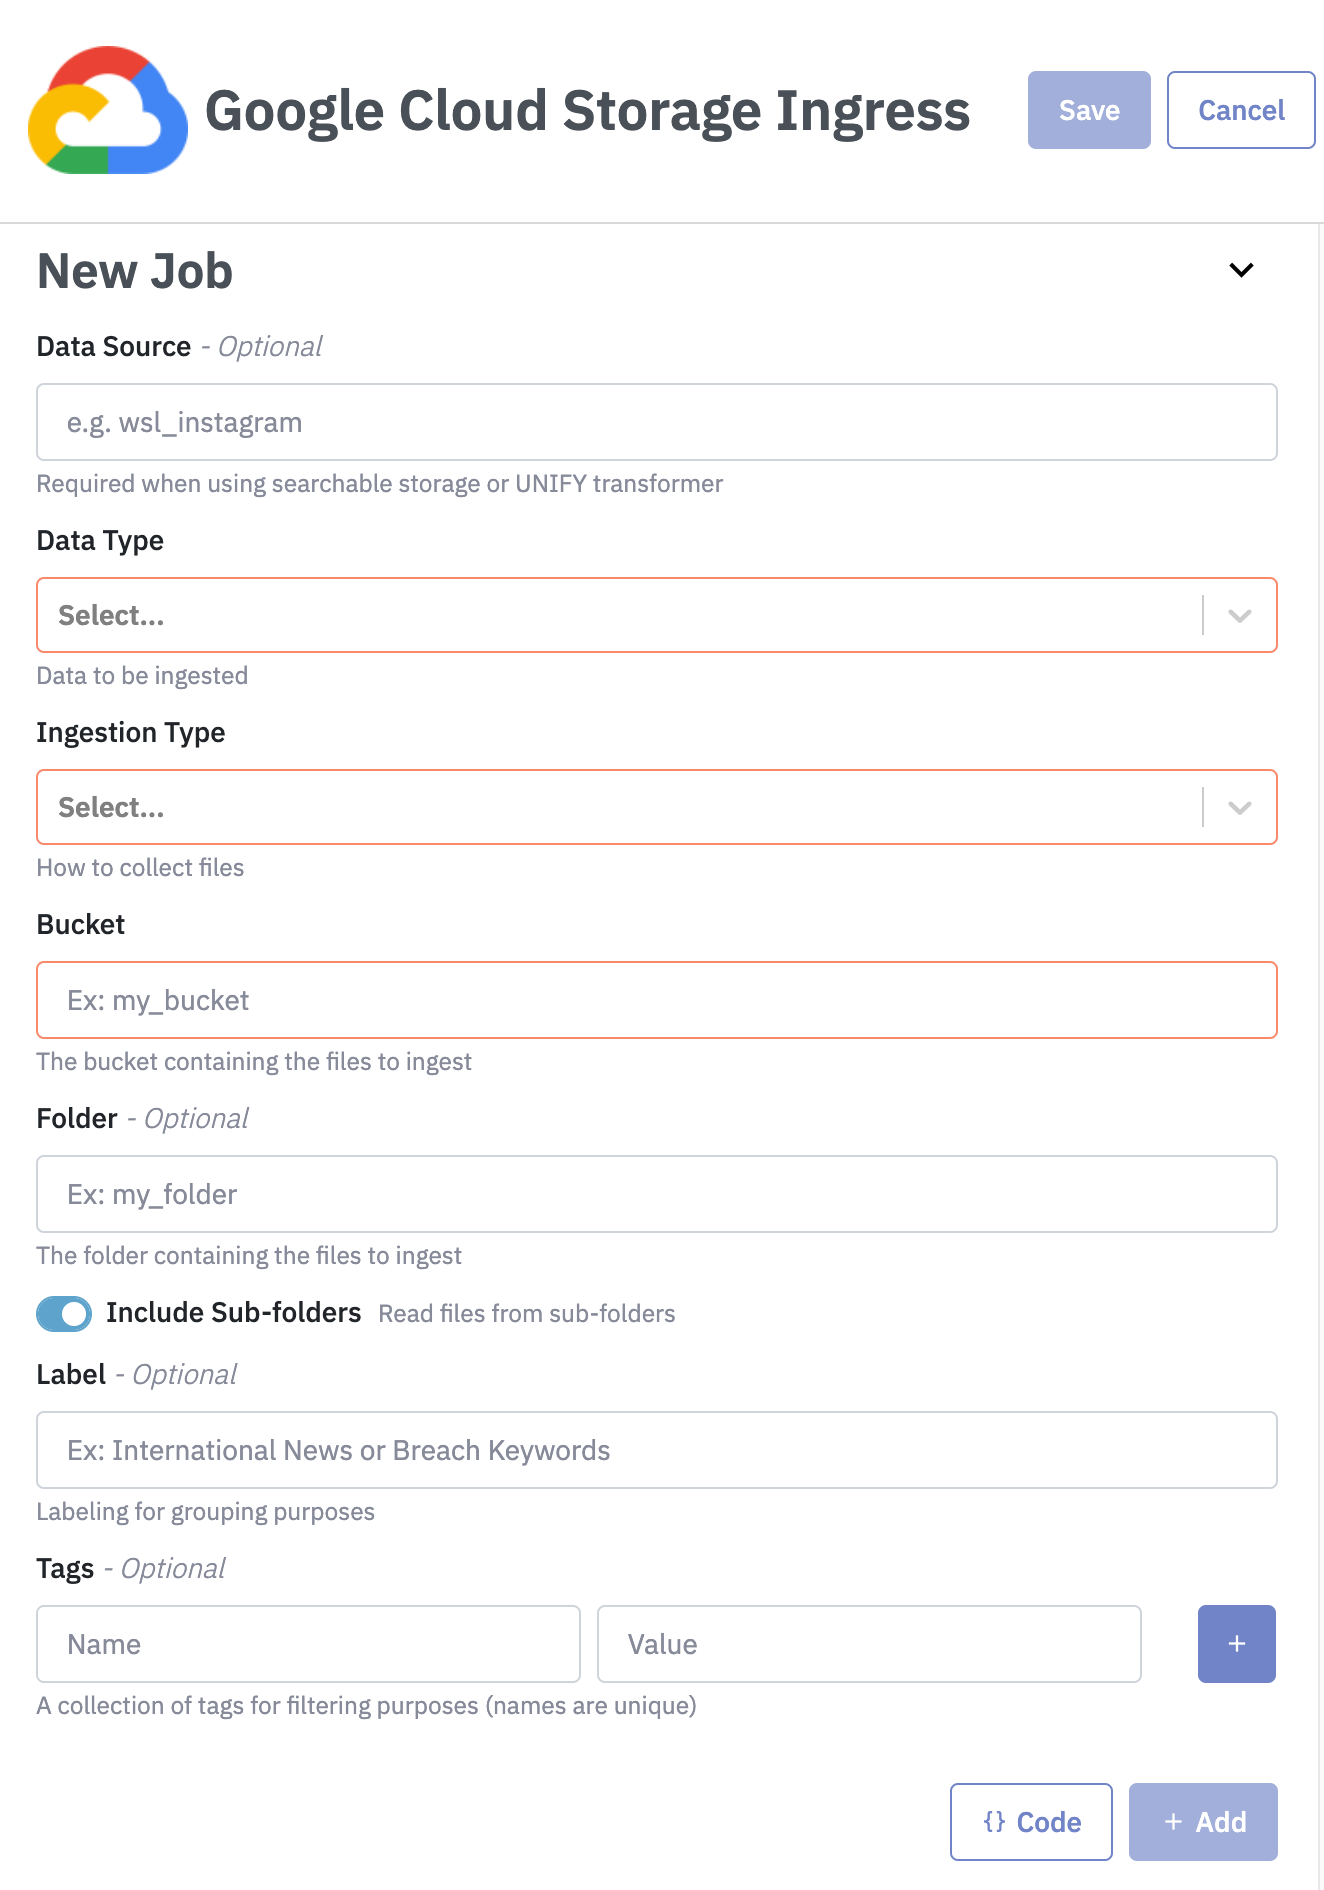This screenshot has height=1890, width=1324.
Task: Click the curly braces Code icon
Action: (994, 1822)
